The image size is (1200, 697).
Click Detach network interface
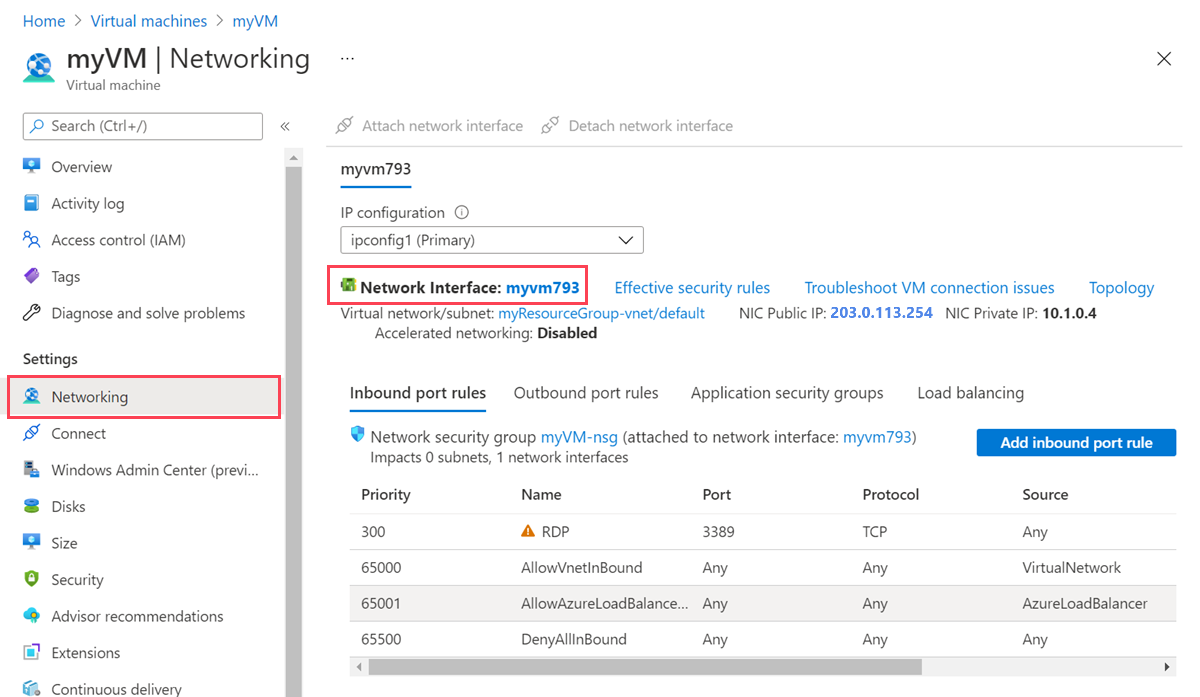(637, 126)
